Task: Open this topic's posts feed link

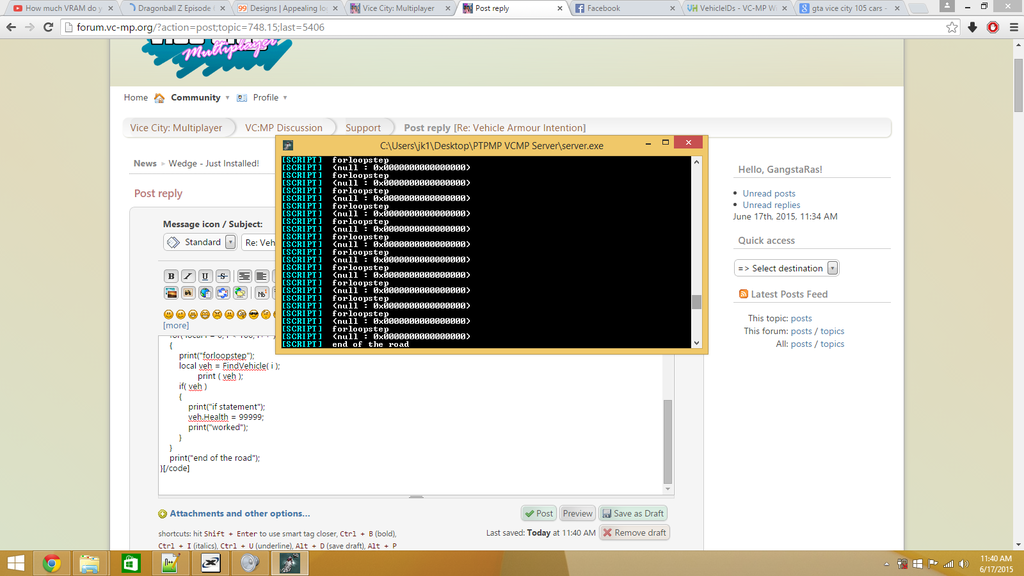Action: point(801,318)
